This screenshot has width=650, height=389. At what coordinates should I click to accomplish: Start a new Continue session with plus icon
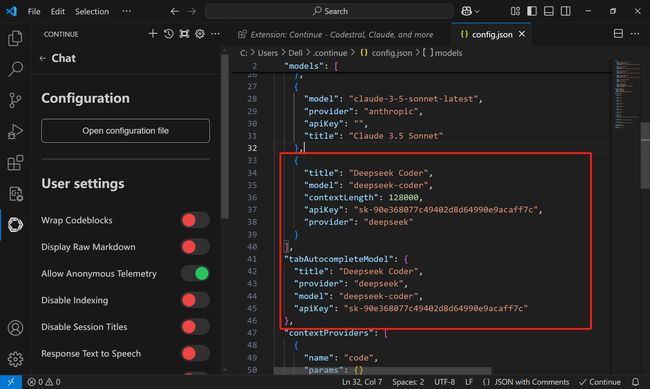pos(153,34)
